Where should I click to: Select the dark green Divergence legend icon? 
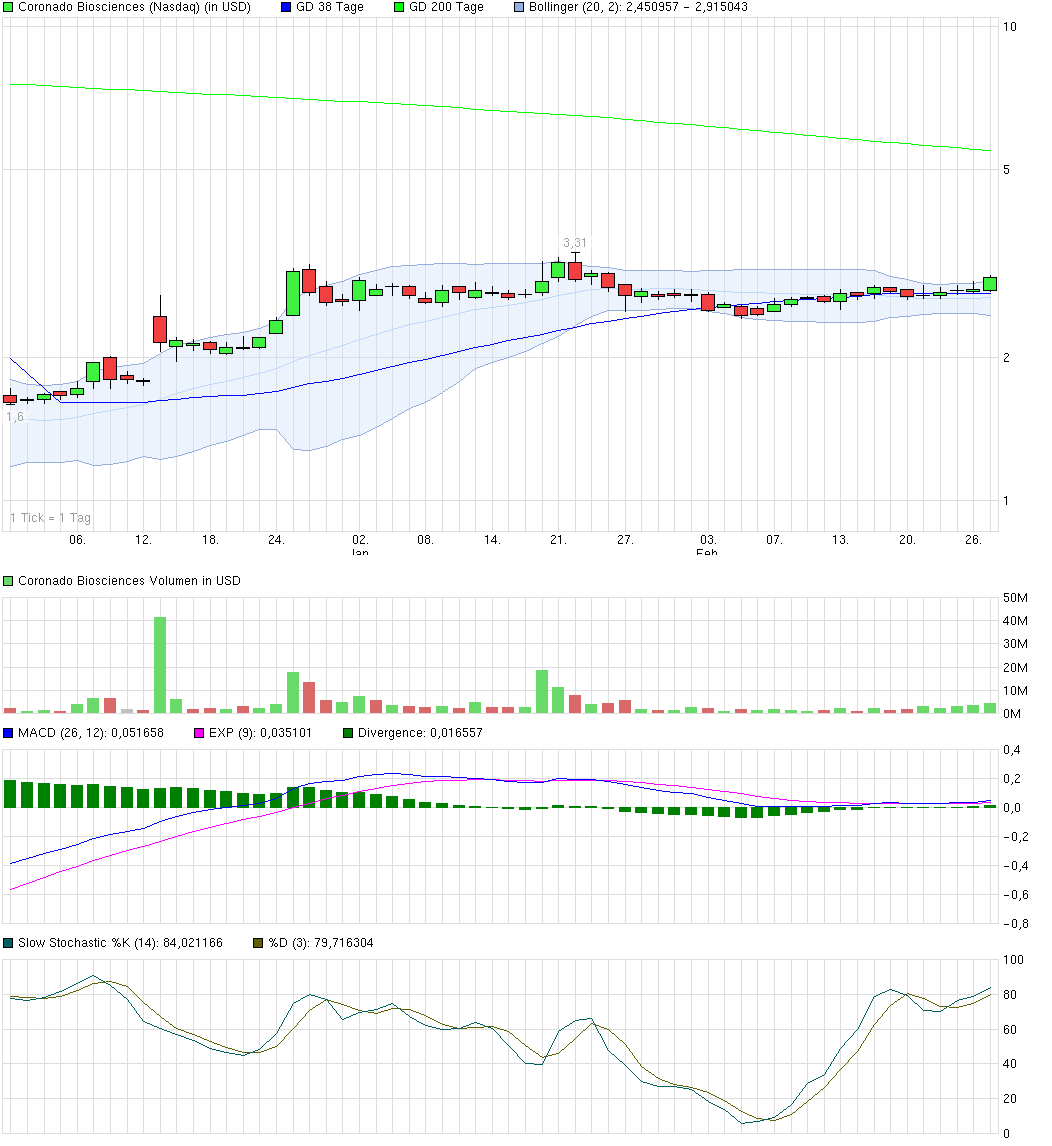349,731
